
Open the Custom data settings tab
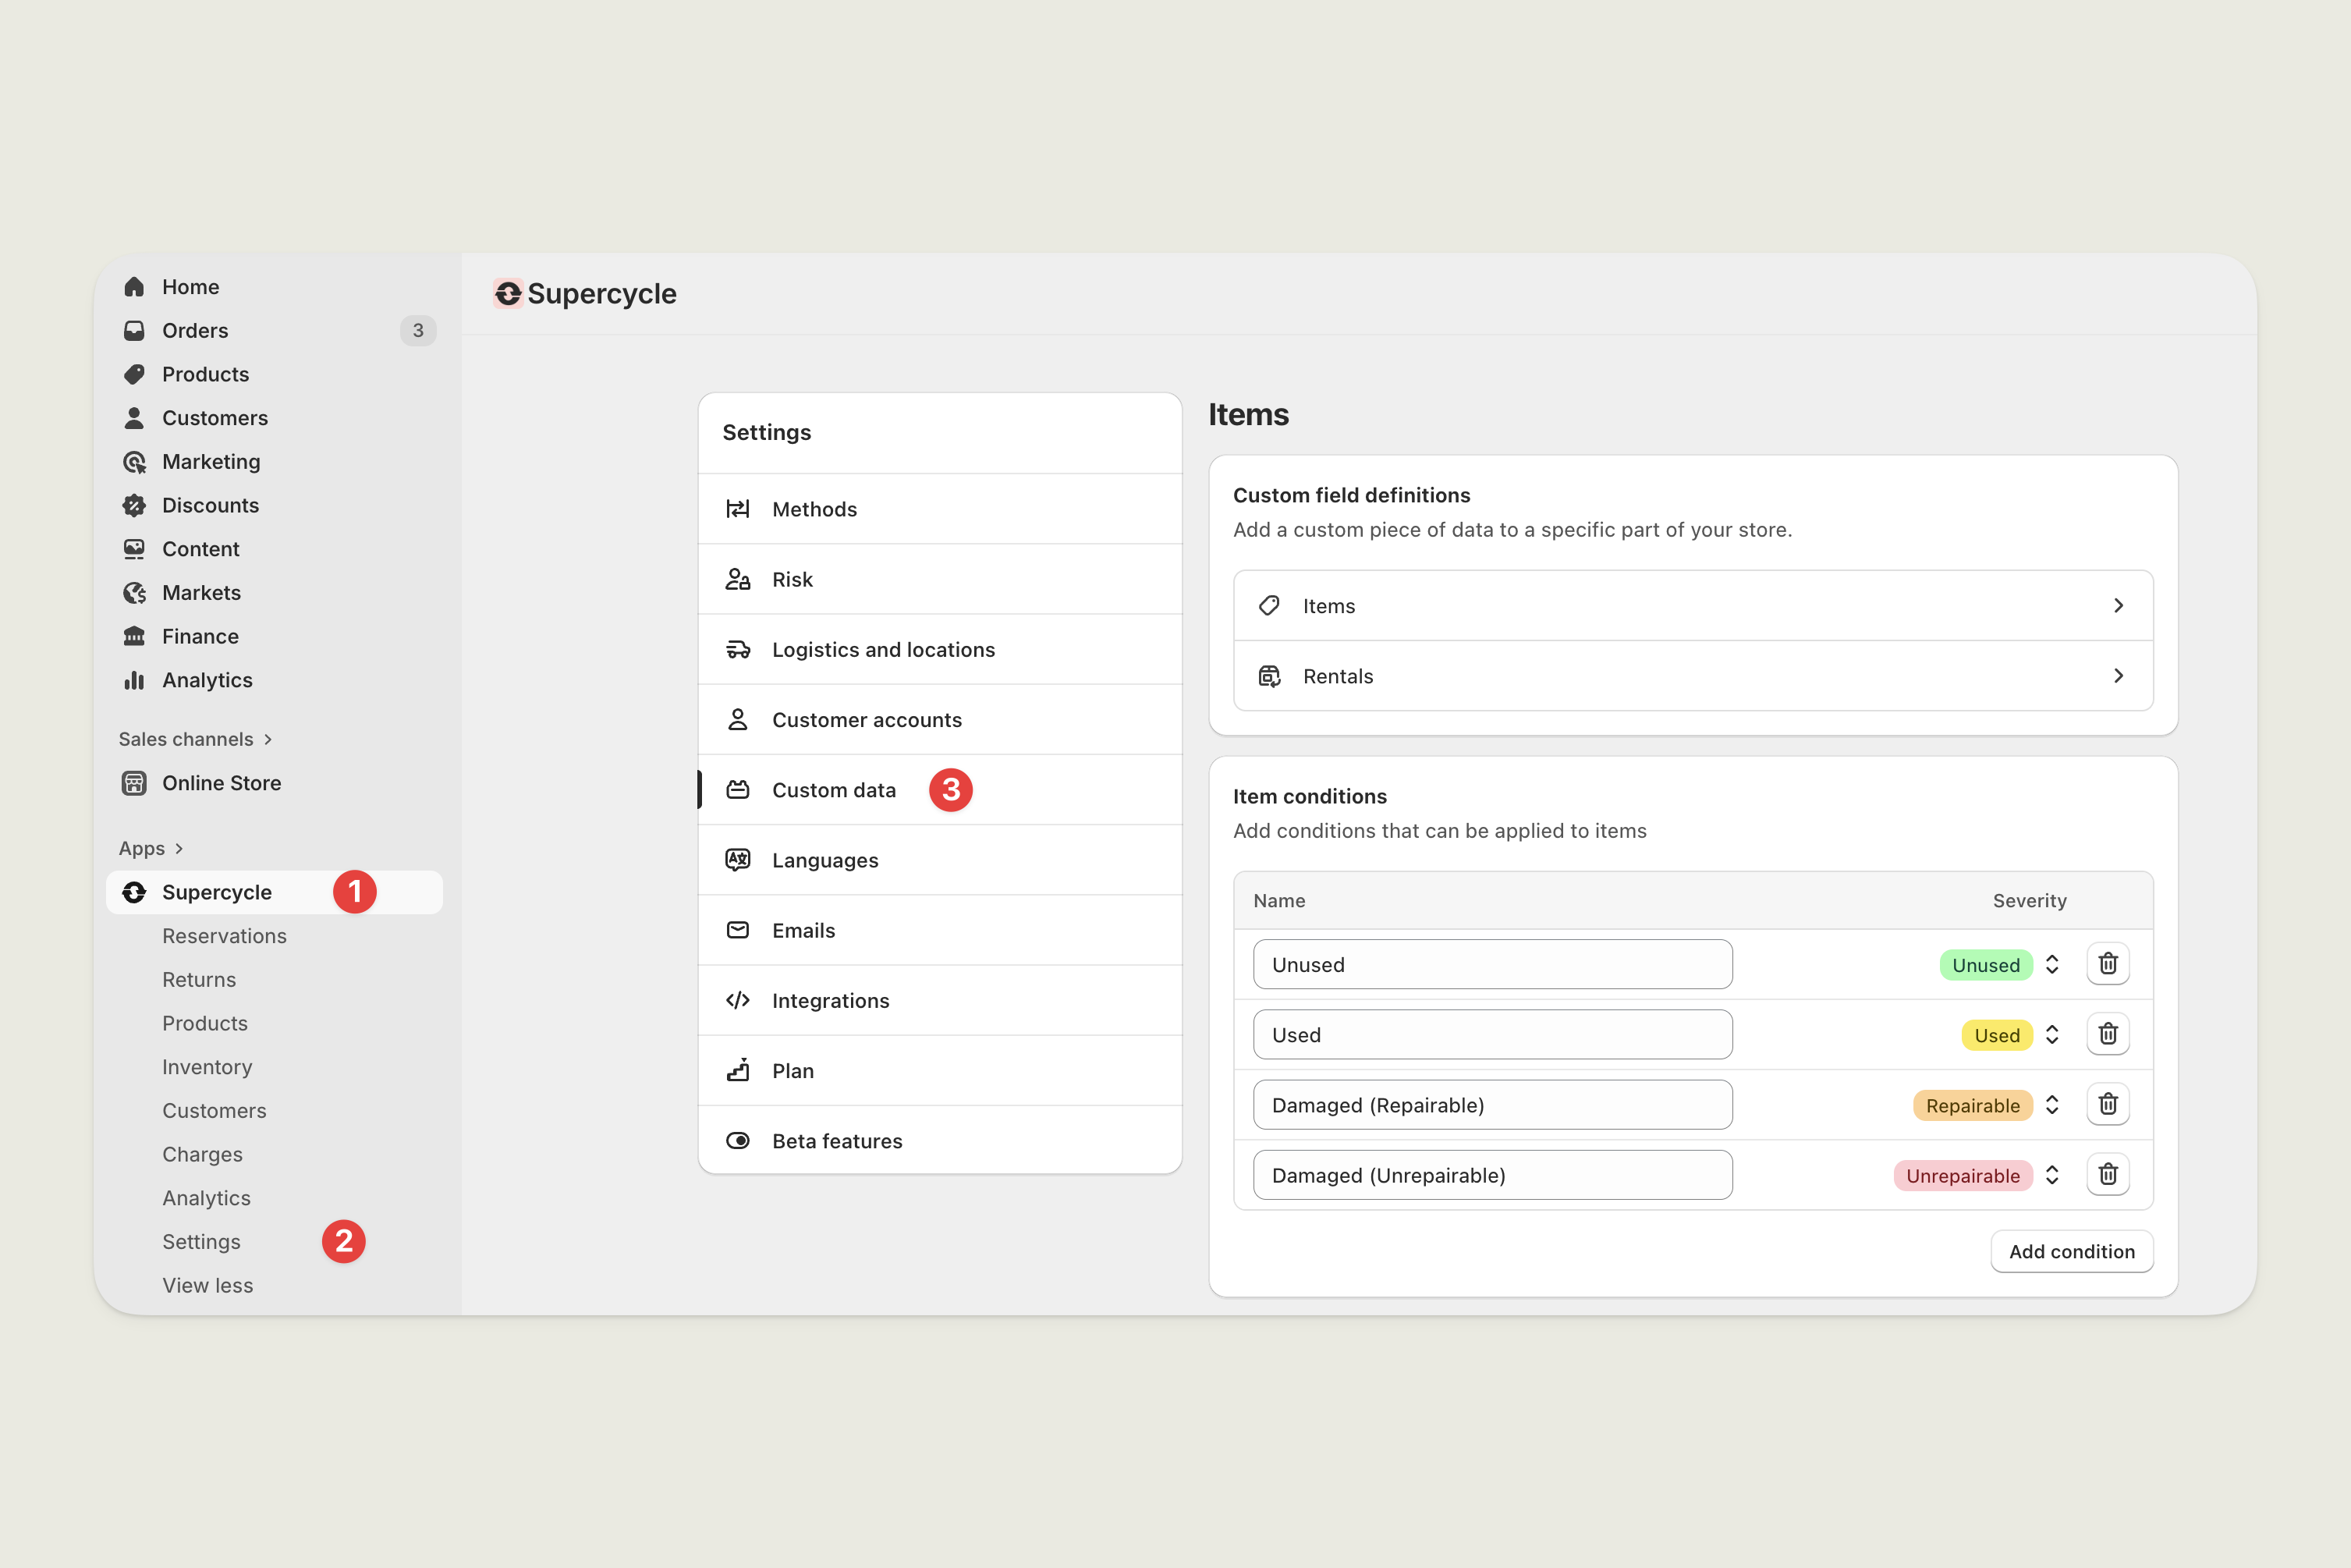coord(833,790)
